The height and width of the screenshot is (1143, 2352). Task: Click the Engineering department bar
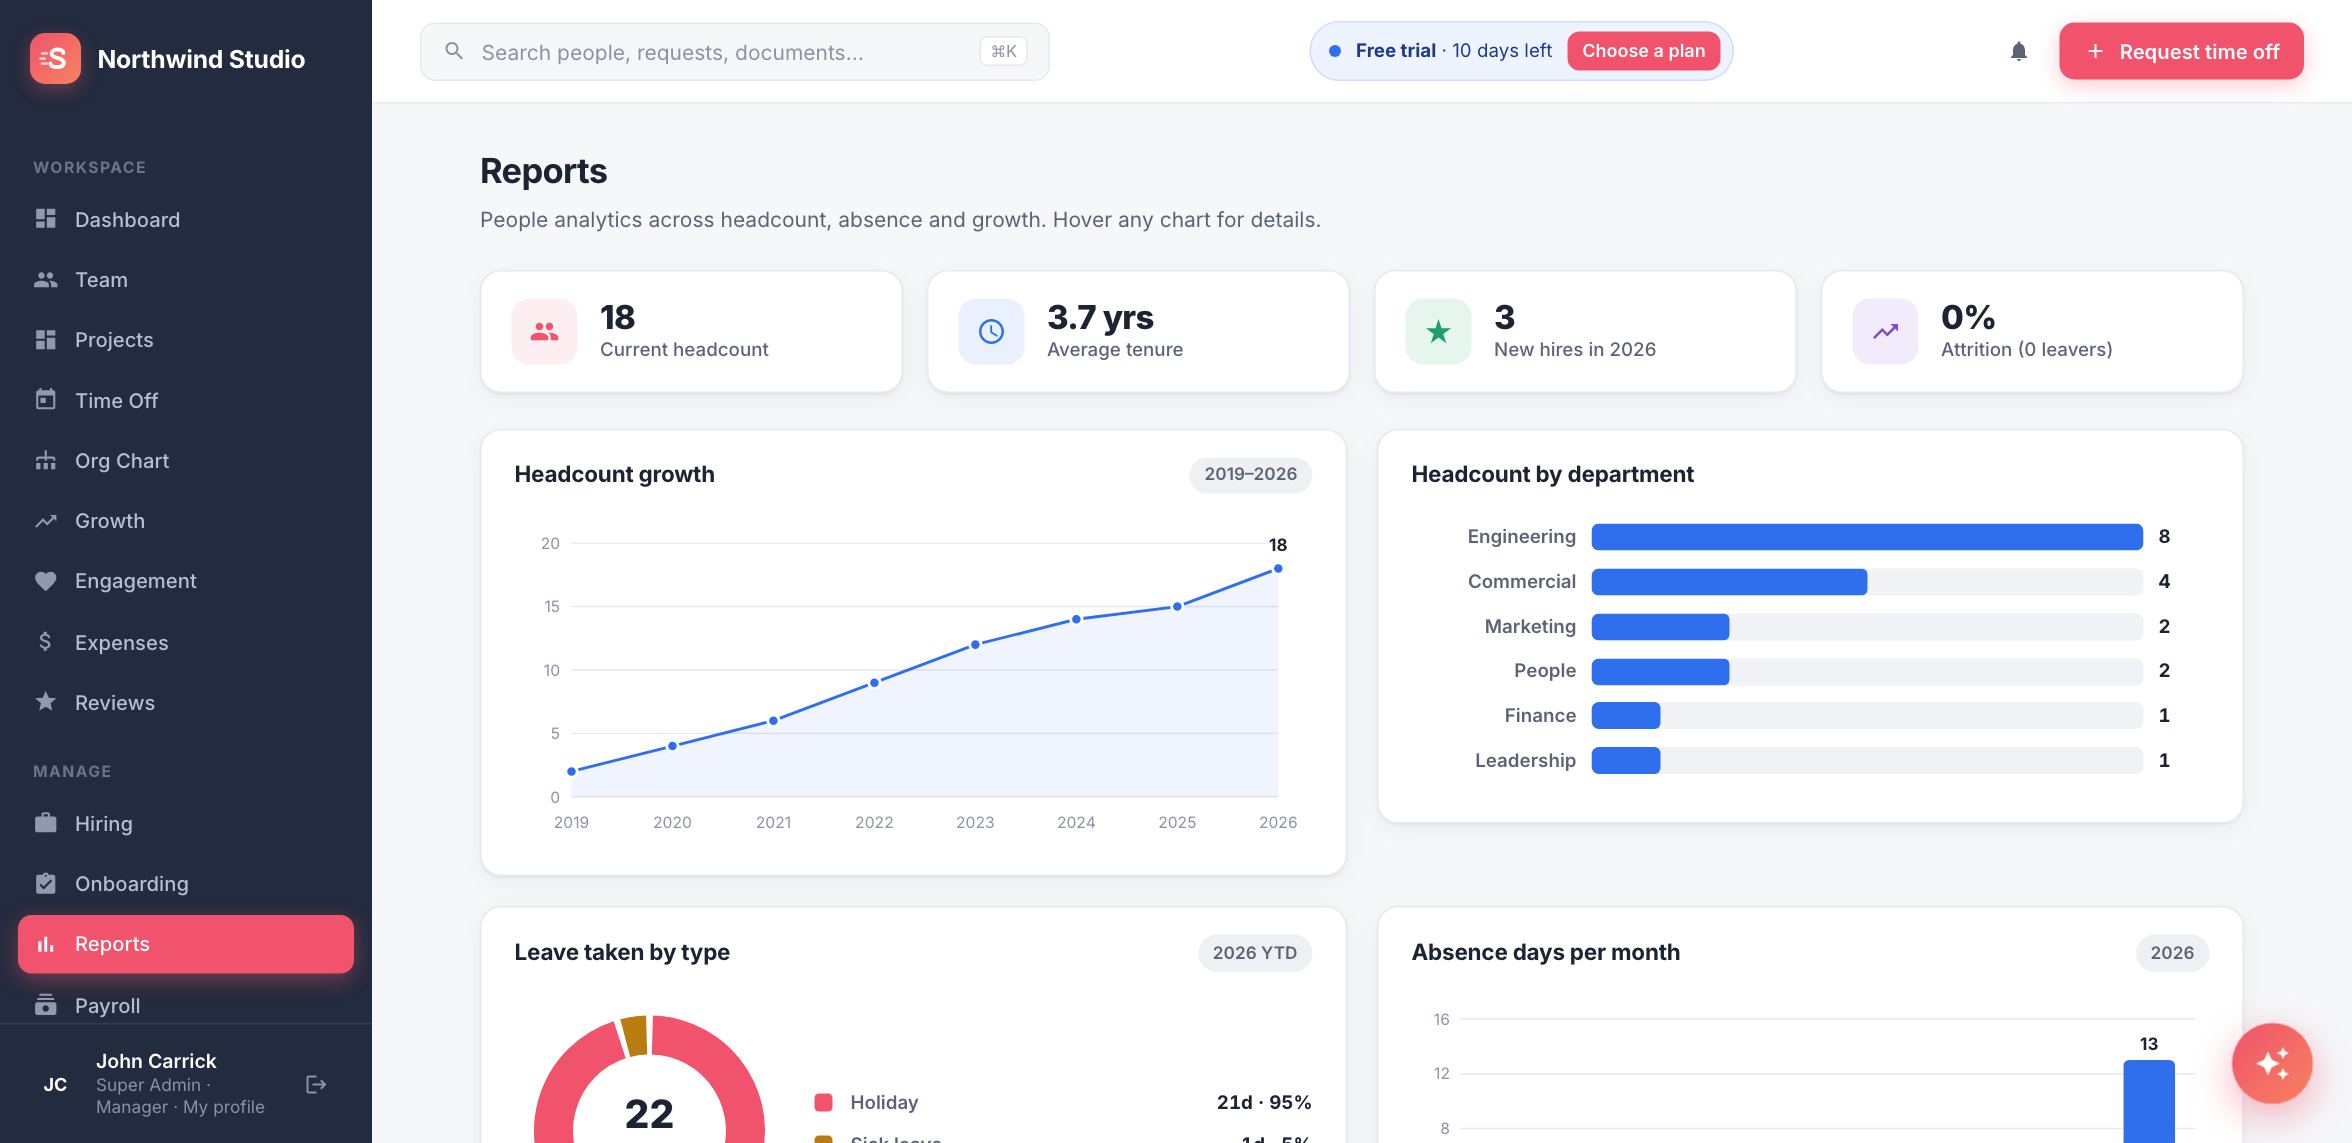(1866, 537)
